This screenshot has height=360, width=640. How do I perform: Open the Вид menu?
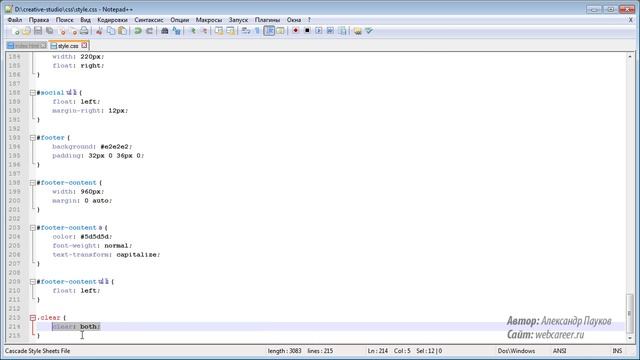[85, 20]
